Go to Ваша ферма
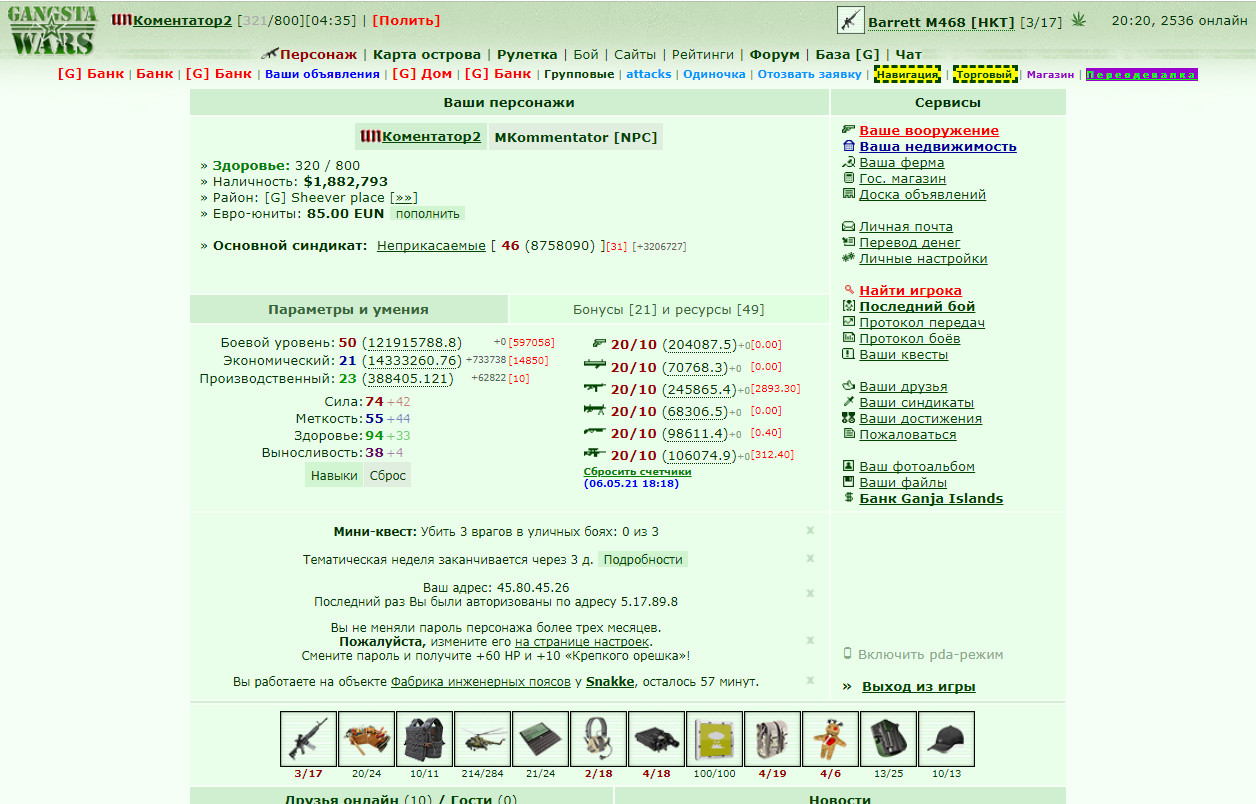 pos(901,163)
